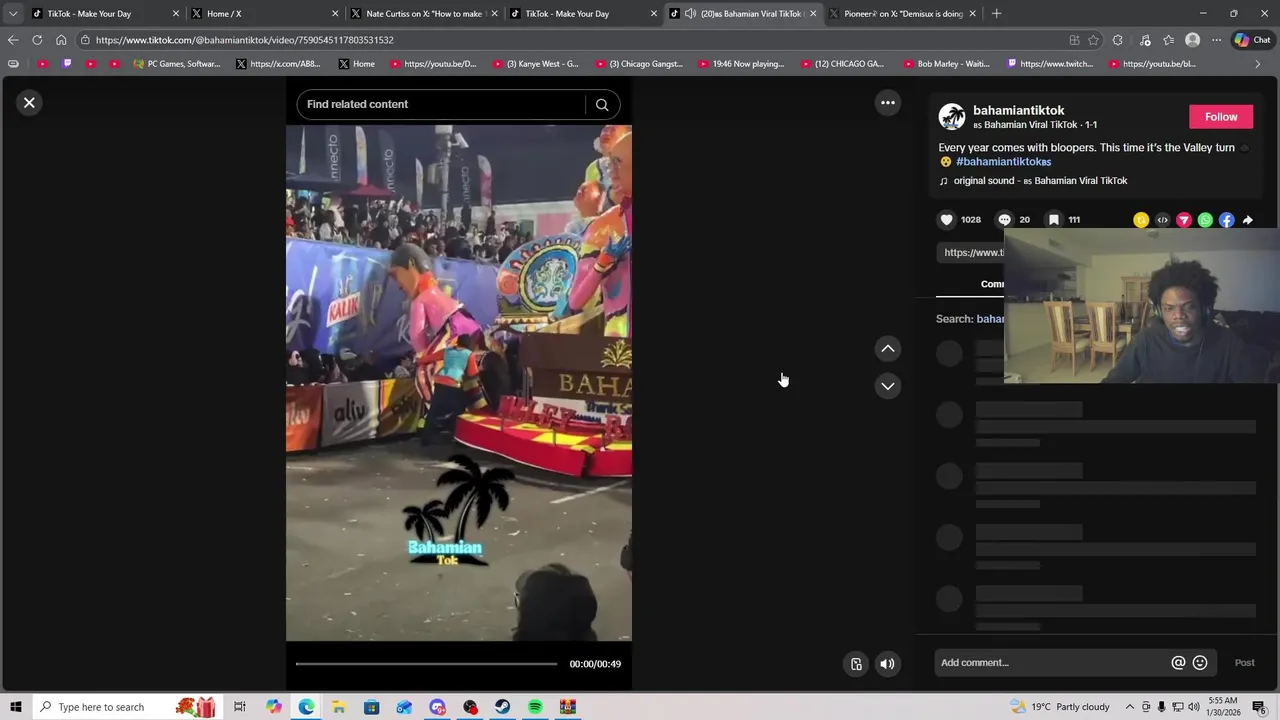The image size is (1280, 720).
Task: Open the #bahamiantiktok hashtag
Action: coord(1003,162)
